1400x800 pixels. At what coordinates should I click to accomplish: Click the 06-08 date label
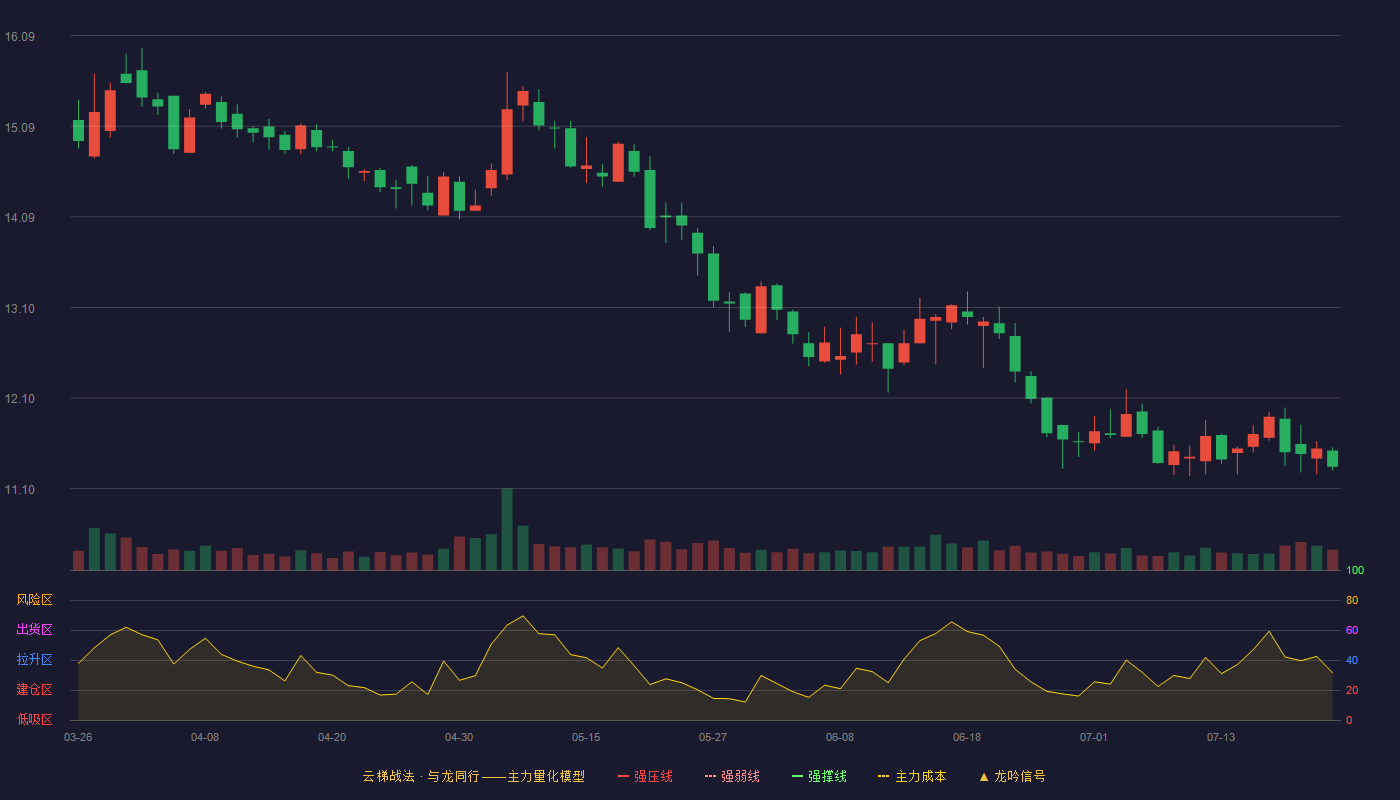tap(840, 737)
